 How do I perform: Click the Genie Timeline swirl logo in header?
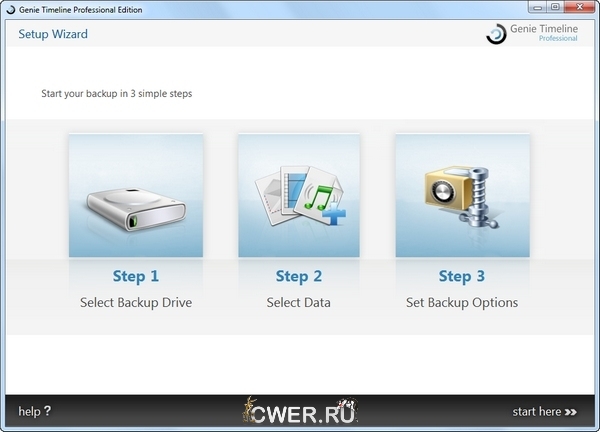coord(496,34)
